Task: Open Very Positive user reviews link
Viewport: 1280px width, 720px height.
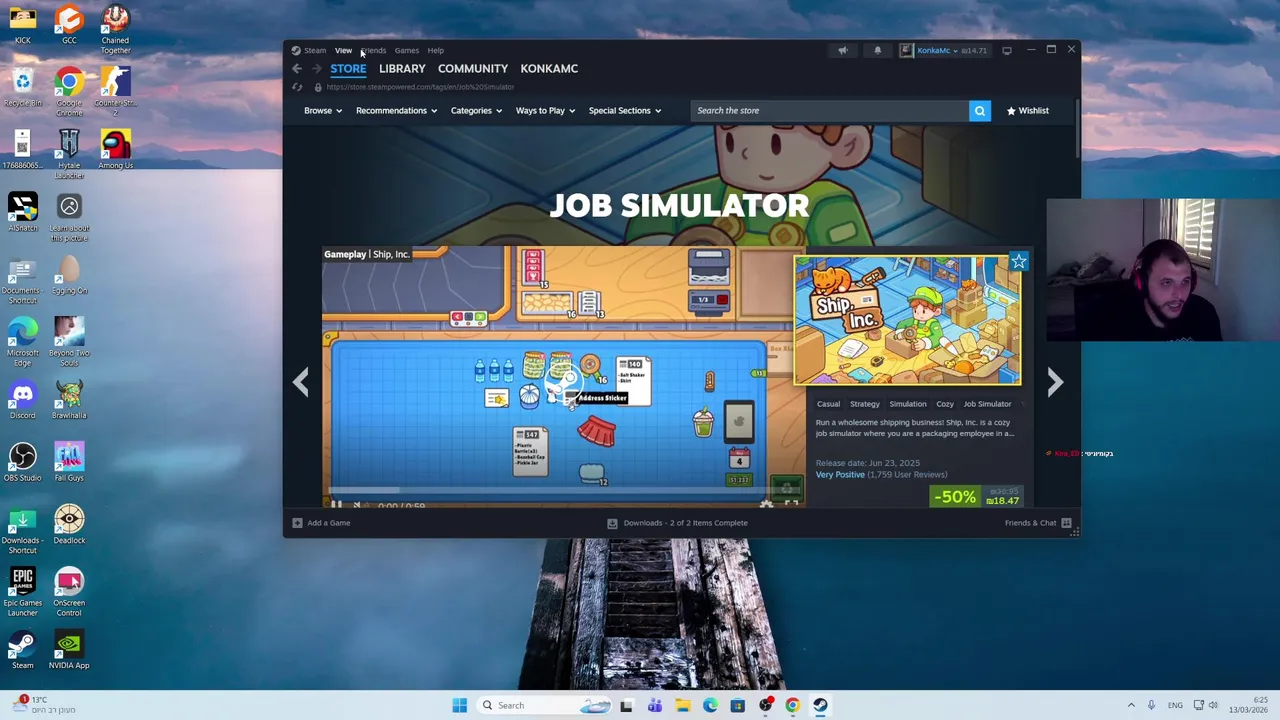Action: pos(840,475)
